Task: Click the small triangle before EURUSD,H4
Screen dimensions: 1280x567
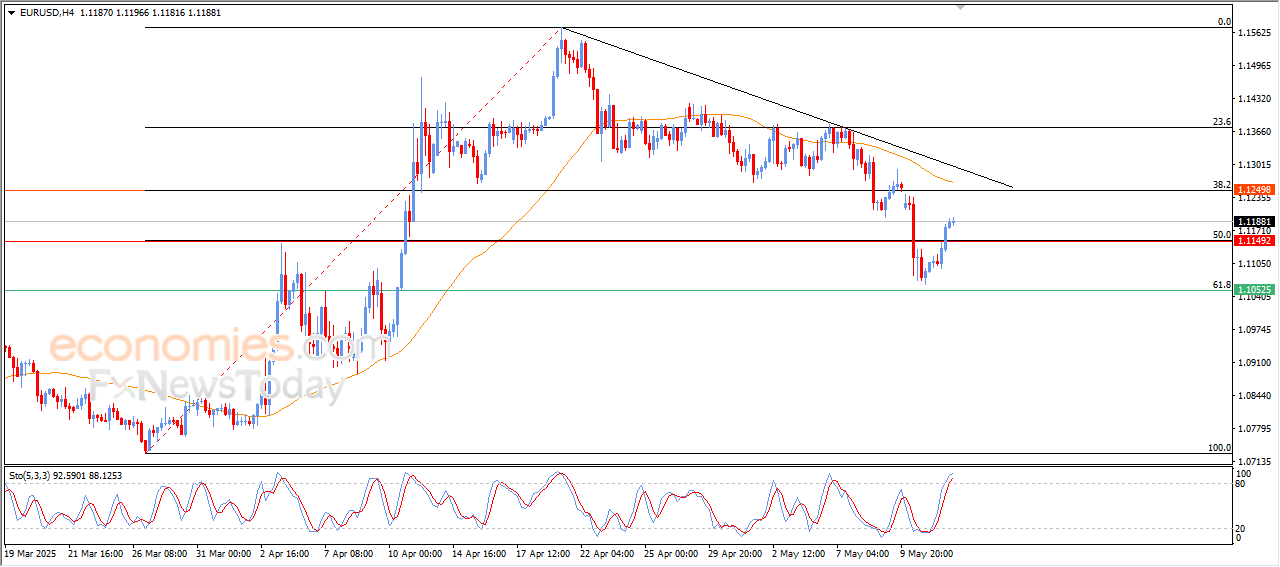Action: point(11,12)
